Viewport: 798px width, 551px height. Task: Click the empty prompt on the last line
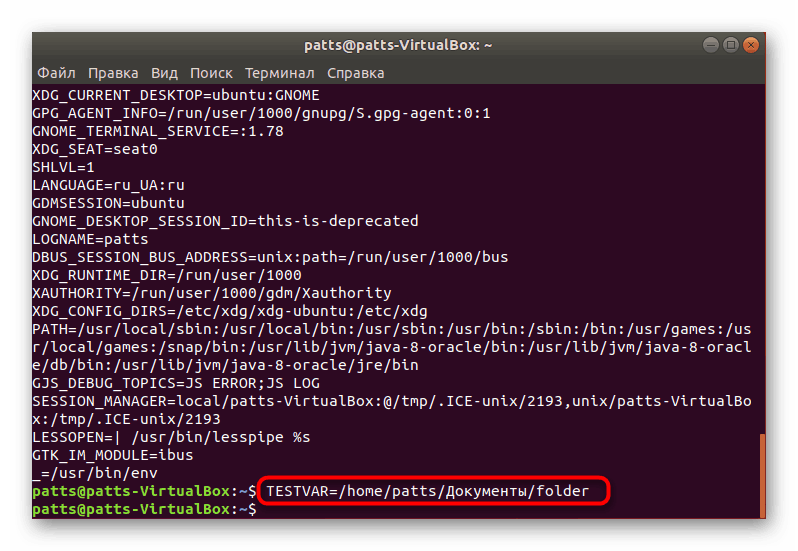(145, 509)
